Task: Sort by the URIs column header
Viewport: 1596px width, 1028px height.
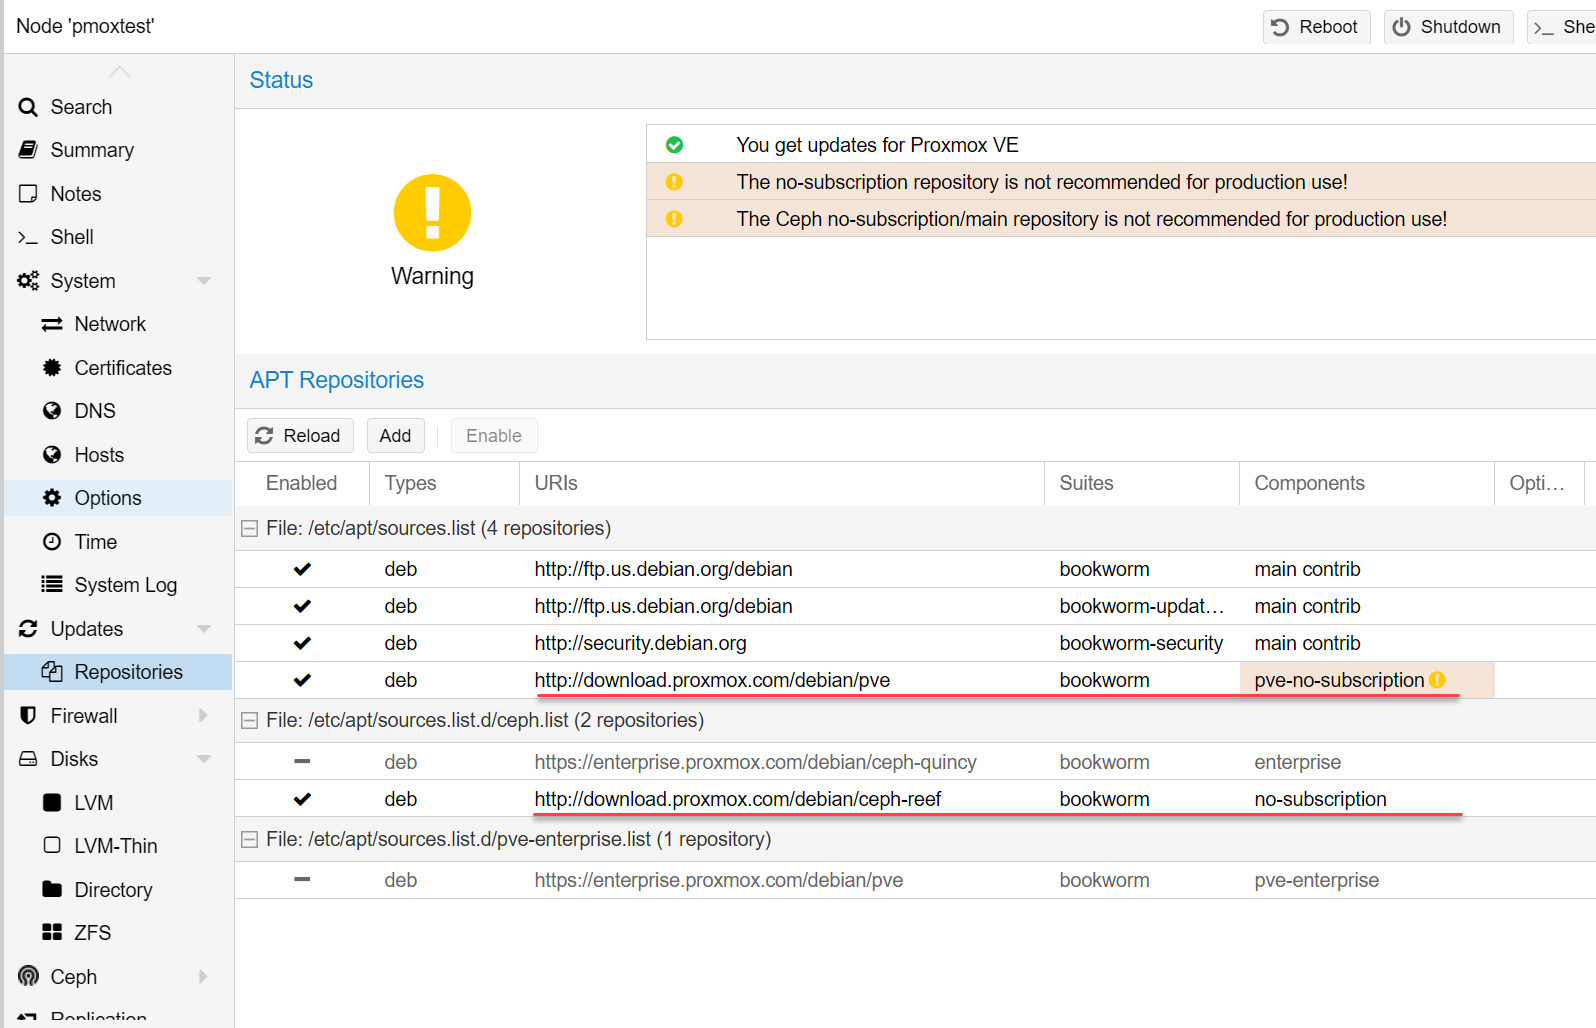Action: (556, 483)
